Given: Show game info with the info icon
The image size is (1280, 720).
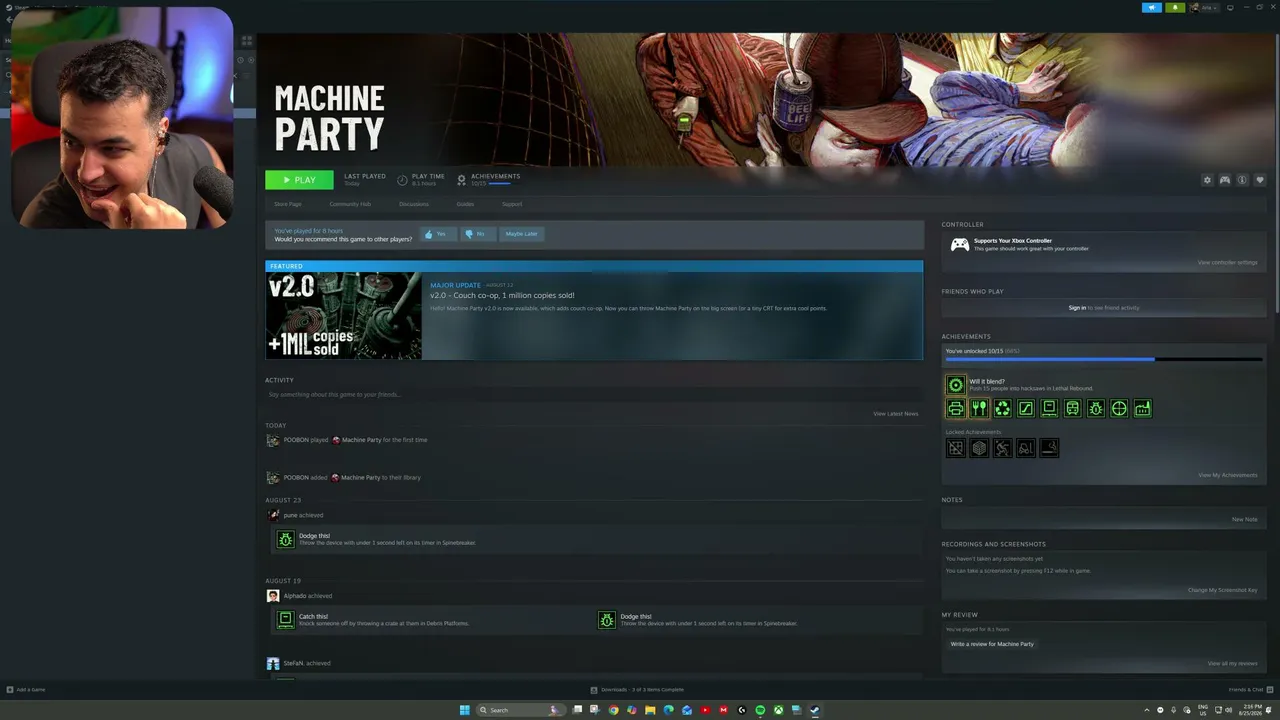Looking at the screenshot, I should [x=1242, y=180].
